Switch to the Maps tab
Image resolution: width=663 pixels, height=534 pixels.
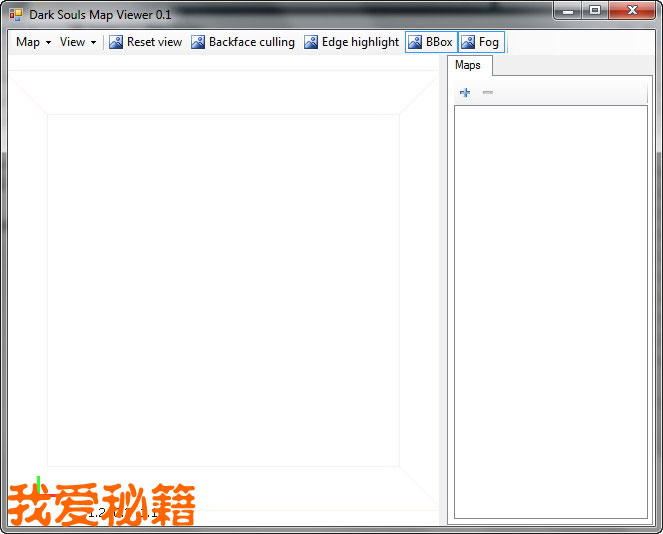pyautogui.click(x=468, y=66)
